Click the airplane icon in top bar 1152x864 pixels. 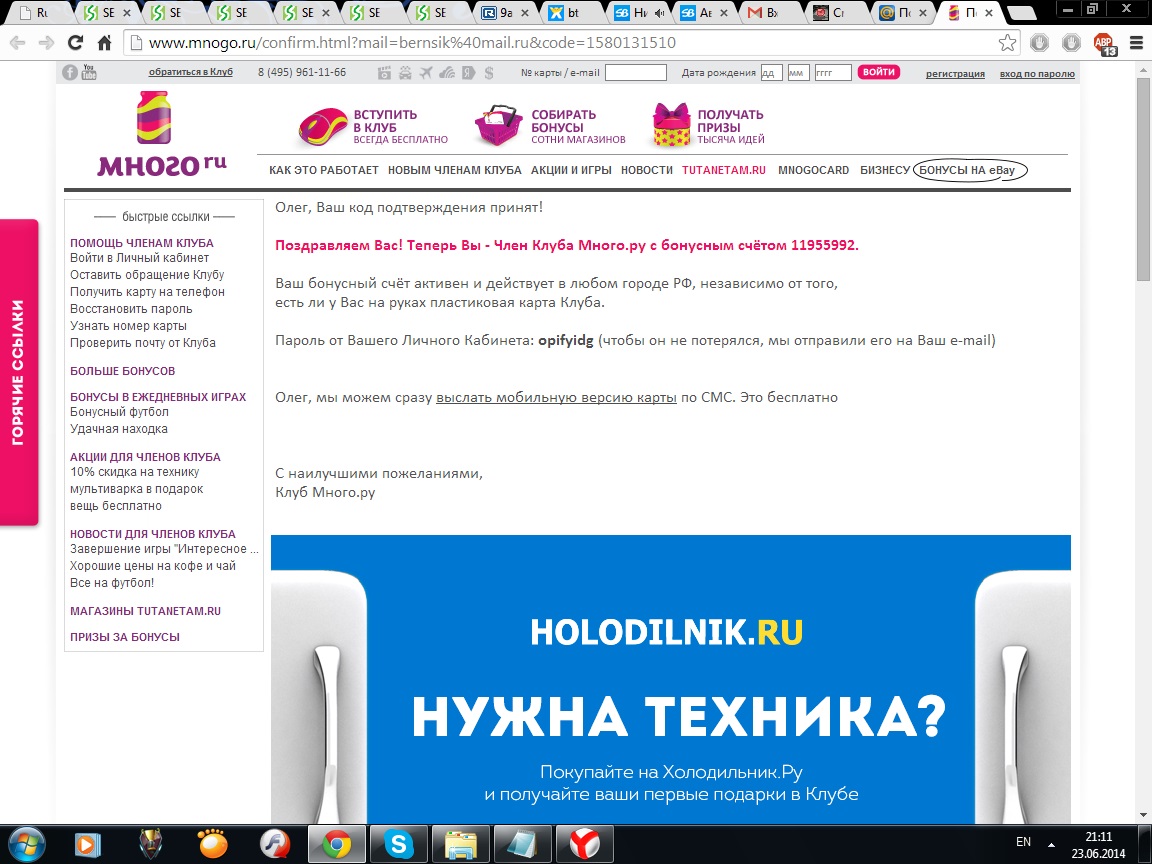(426, 73)
